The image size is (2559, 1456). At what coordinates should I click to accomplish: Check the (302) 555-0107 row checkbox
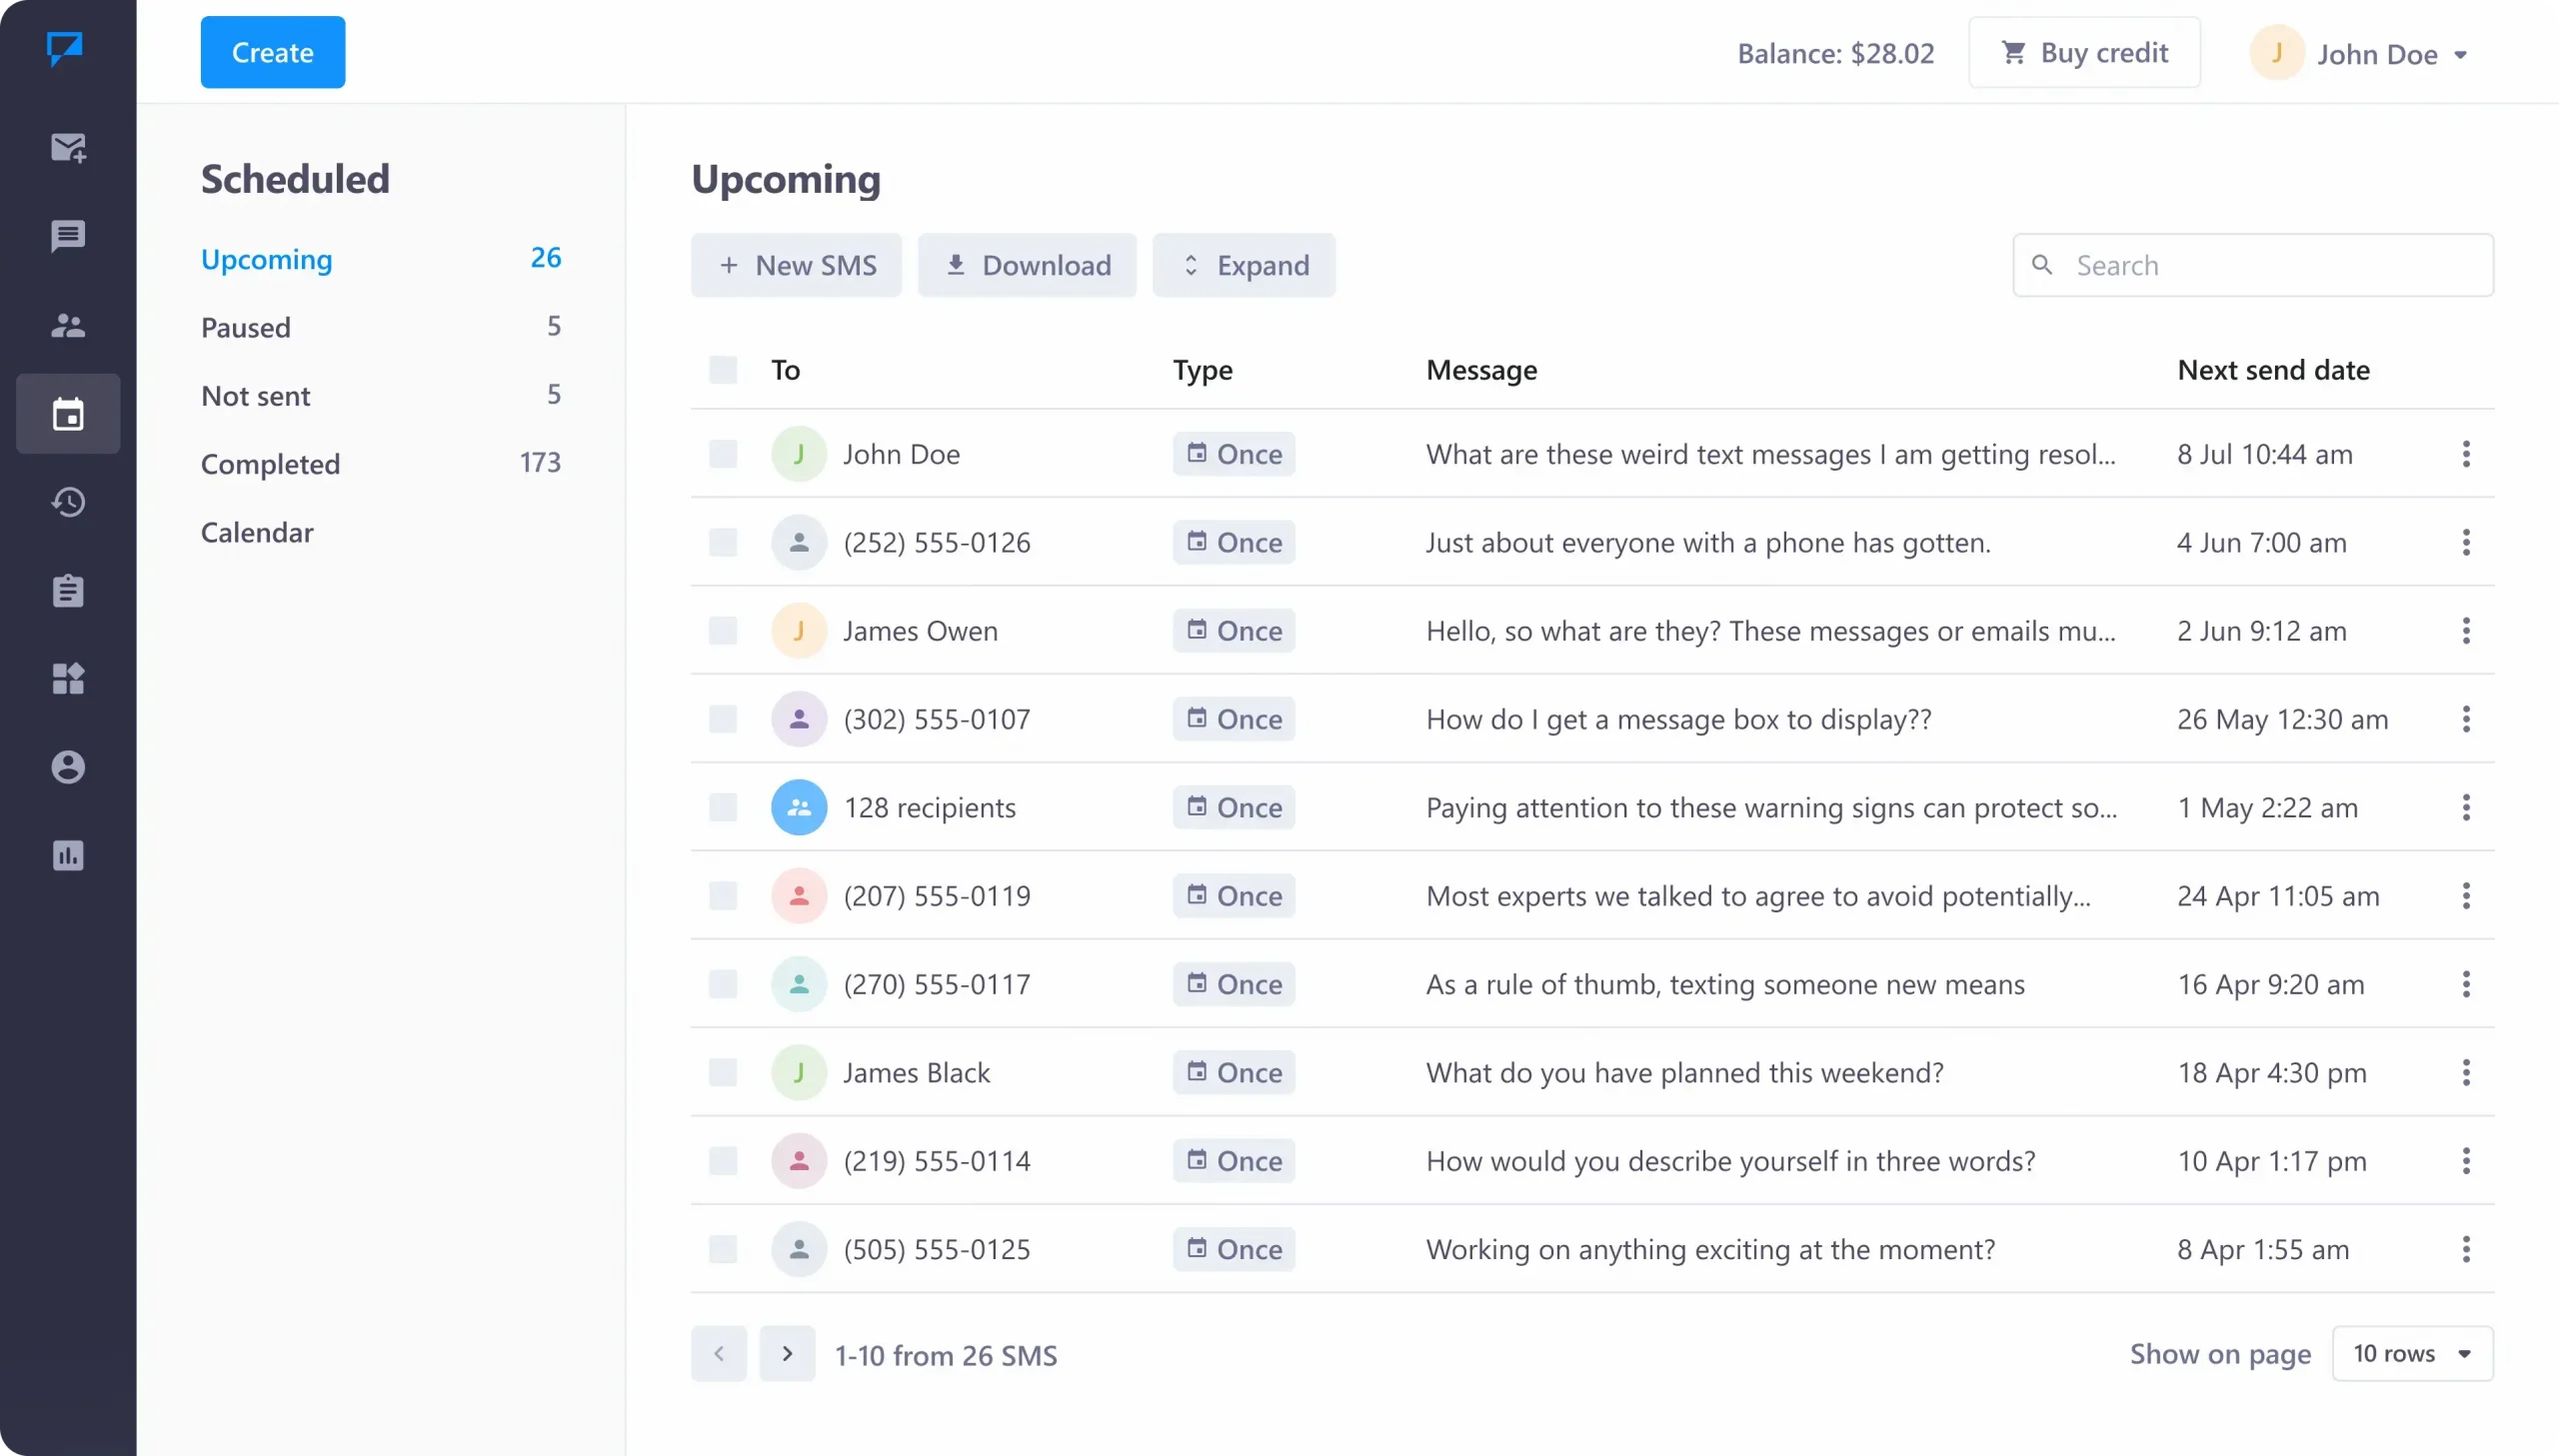click(x=723, y=719)
